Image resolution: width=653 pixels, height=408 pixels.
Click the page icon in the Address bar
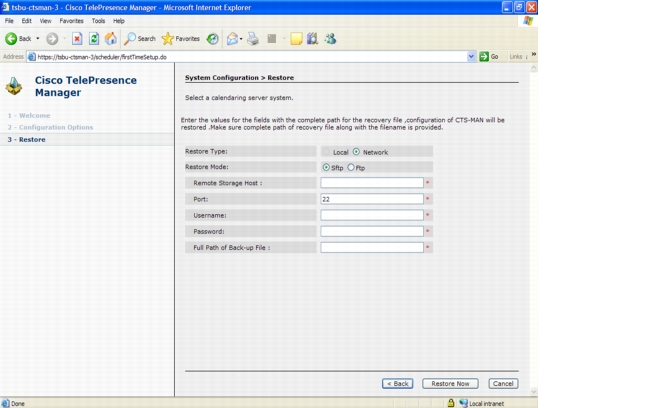[x=32, y=57]
